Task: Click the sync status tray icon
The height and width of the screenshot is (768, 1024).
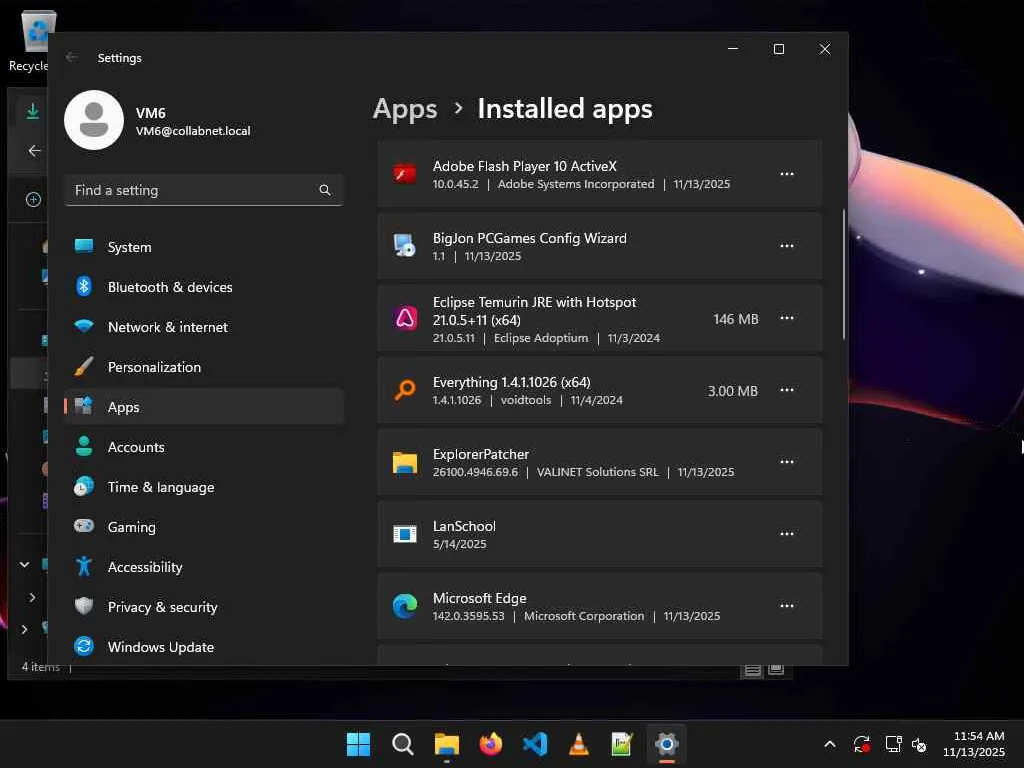Action: tap(861, 744)
